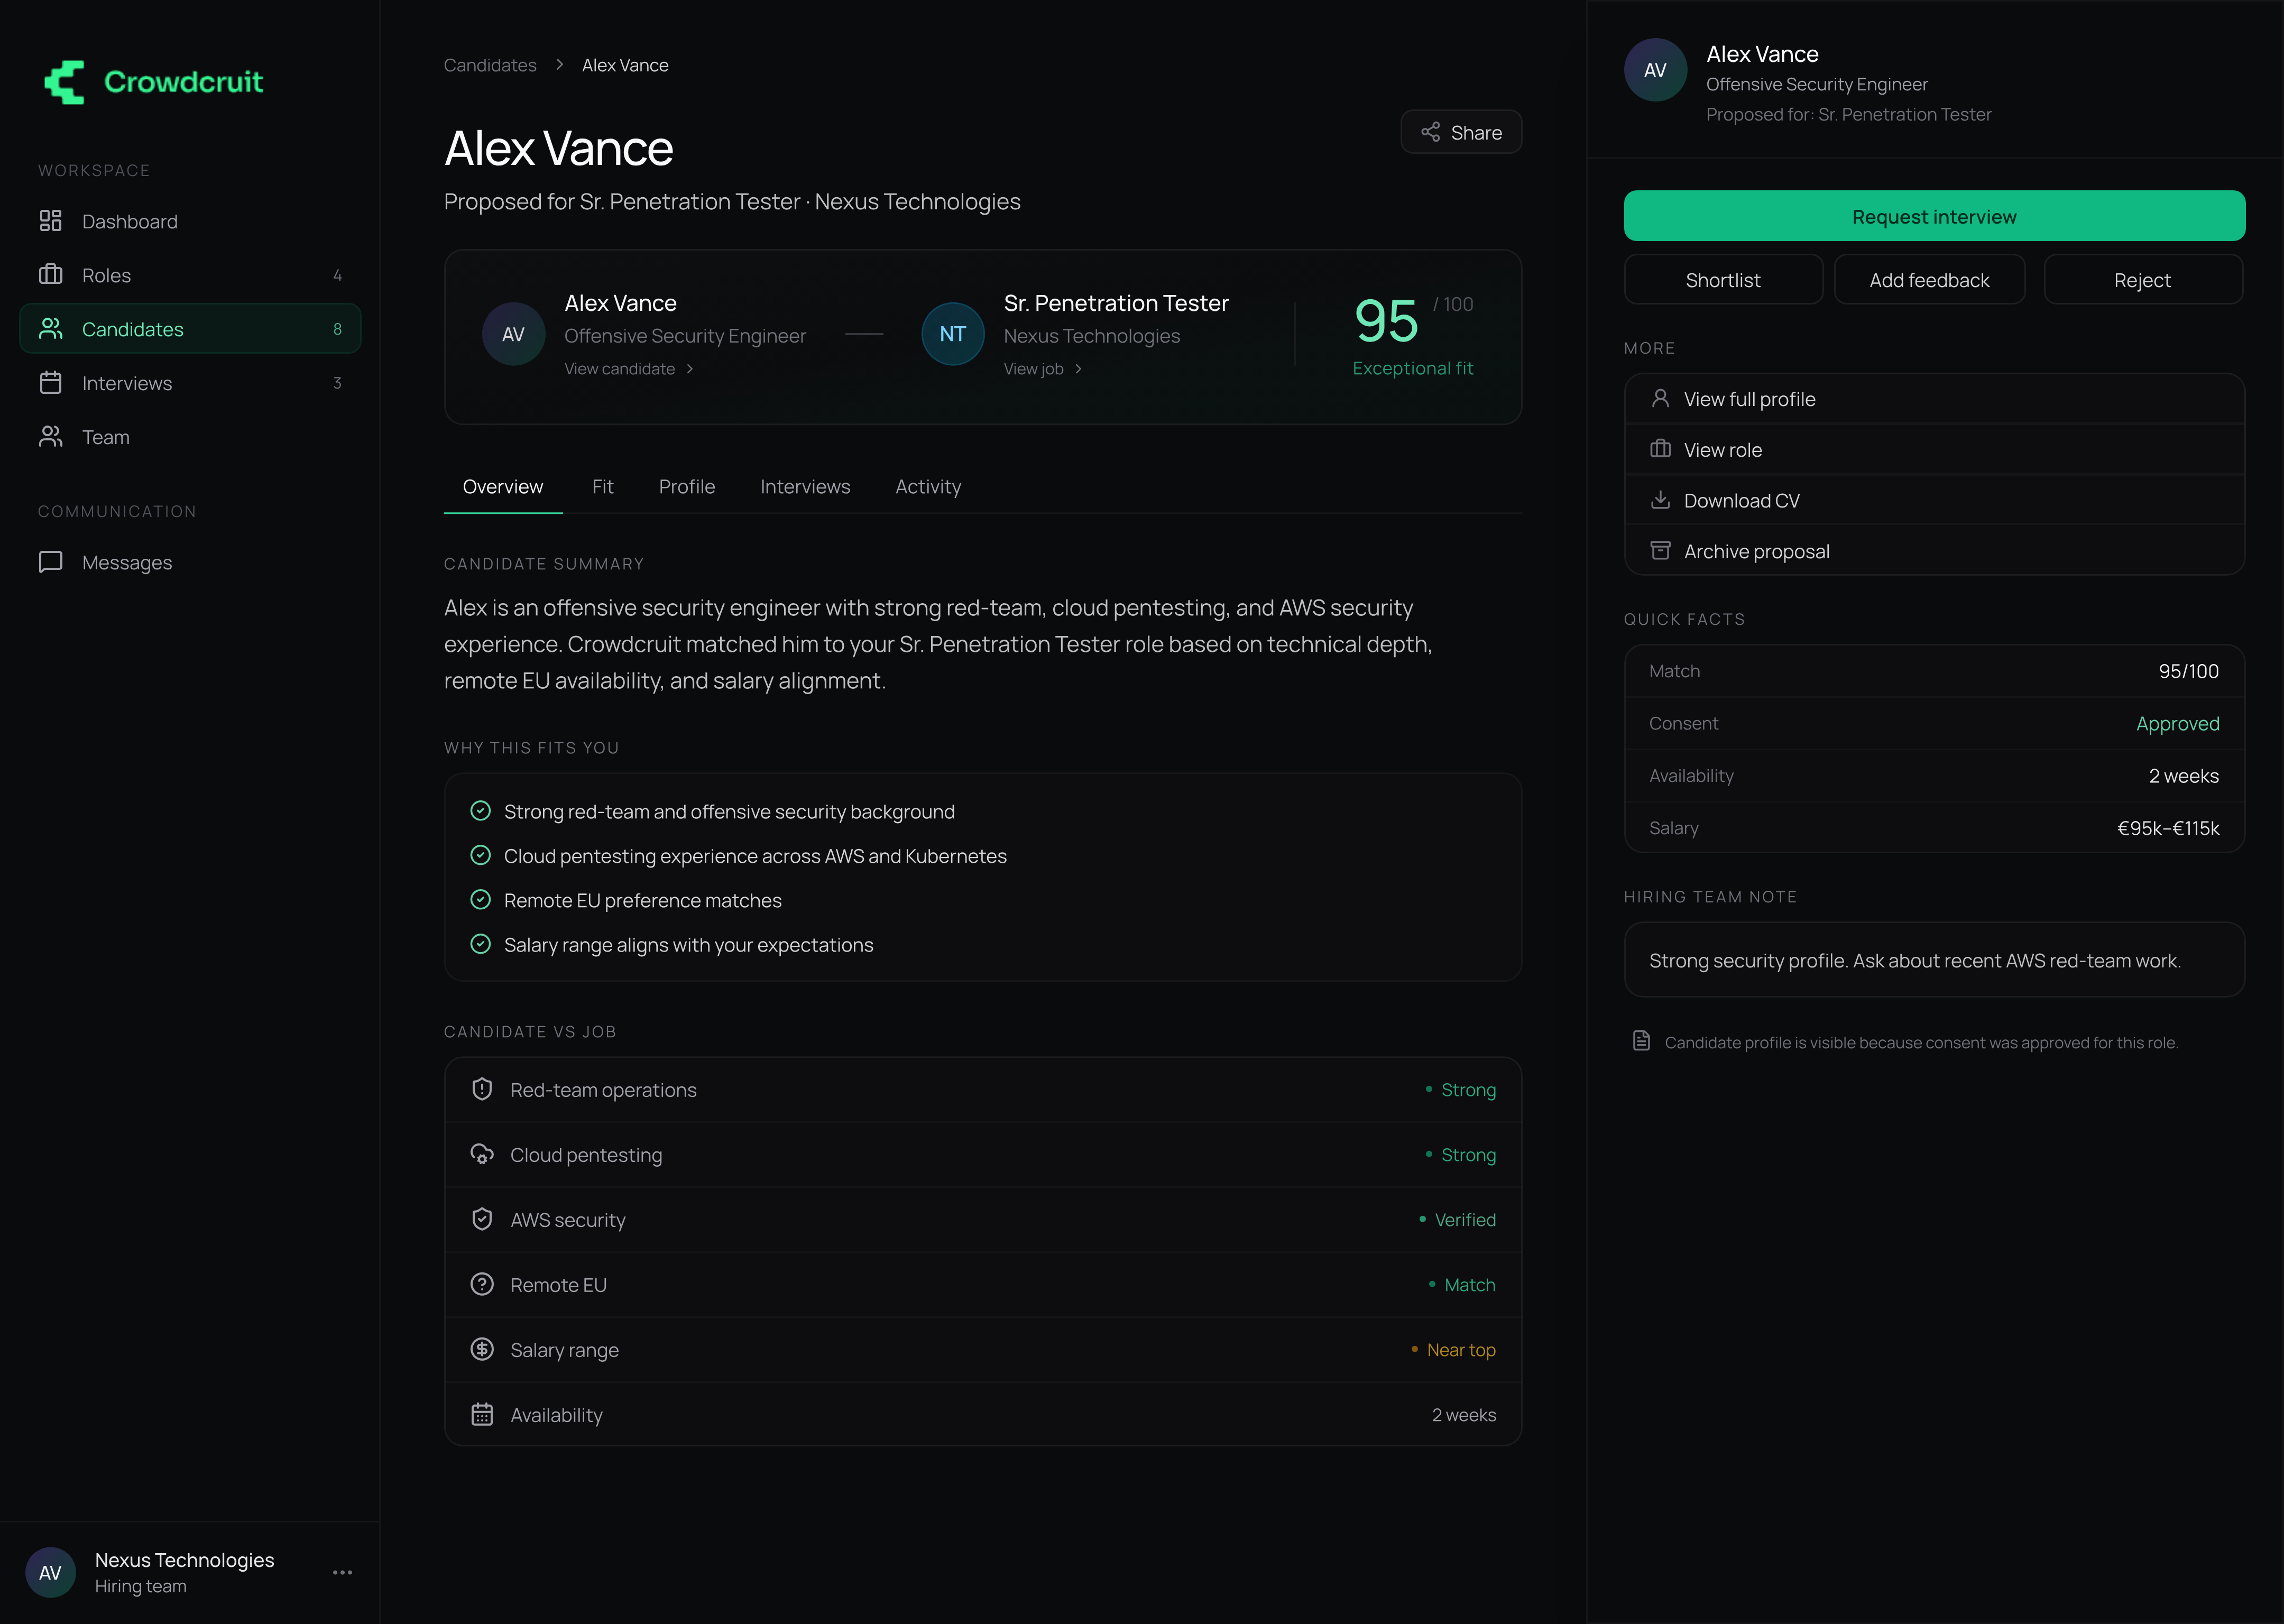Open the Interviews tab
Image resolution: width=2284 pixels, height=1624 pixels.
[x=805, y=487]
